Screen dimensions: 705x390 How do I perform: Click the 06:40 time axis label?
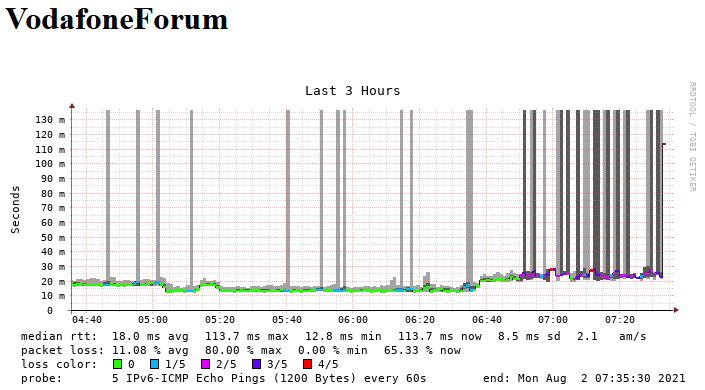click(x=487, y=320)
